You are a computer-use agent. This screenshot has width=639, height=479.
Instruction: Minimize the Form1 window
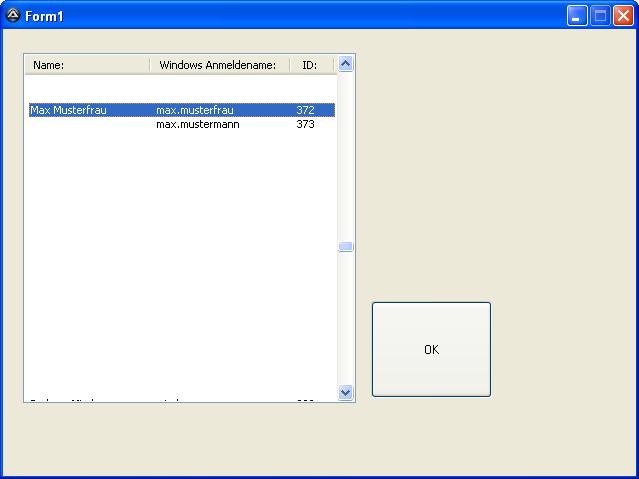[x=577, y=16]
